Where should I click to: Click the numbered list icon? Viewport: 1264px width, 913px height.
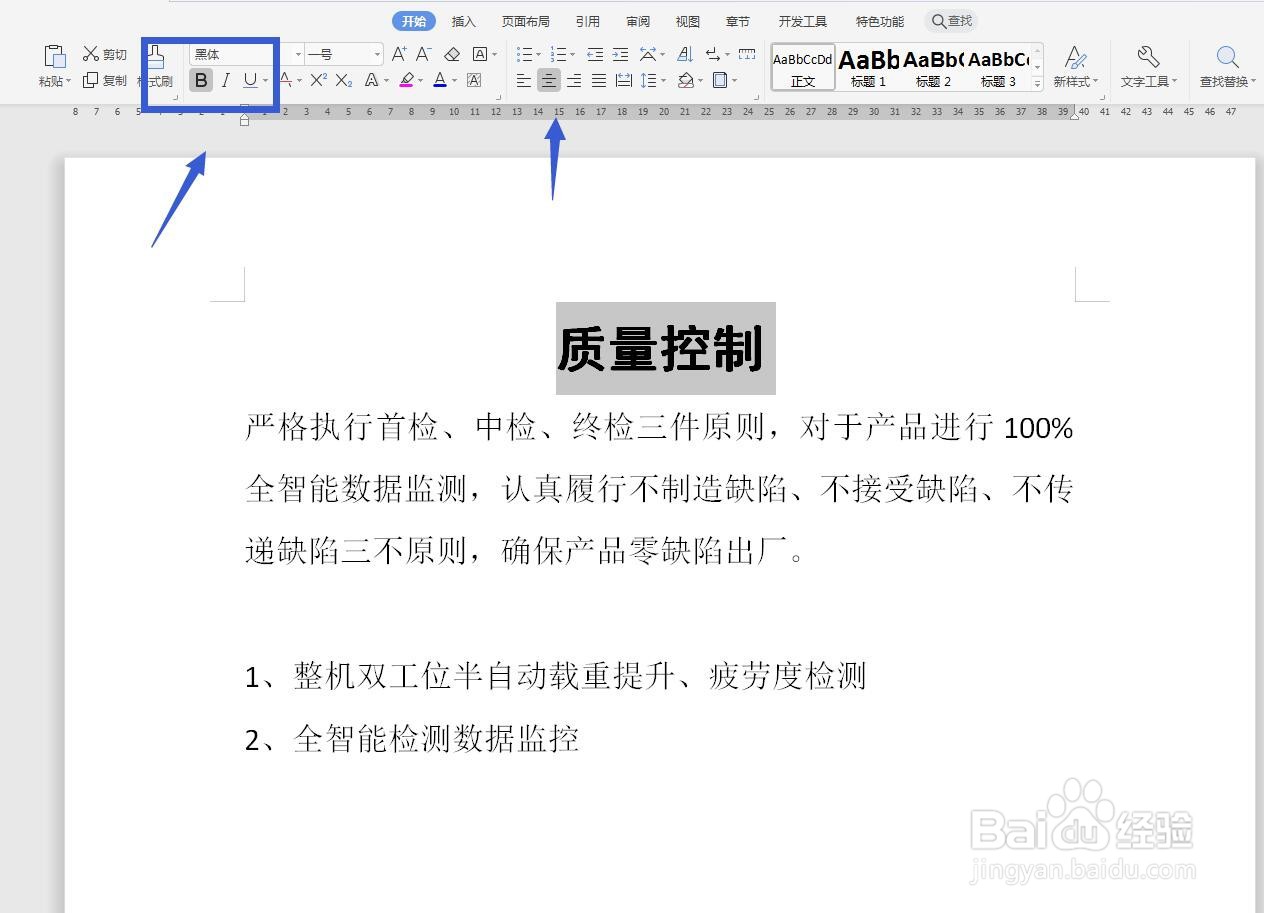pos(558,54)
